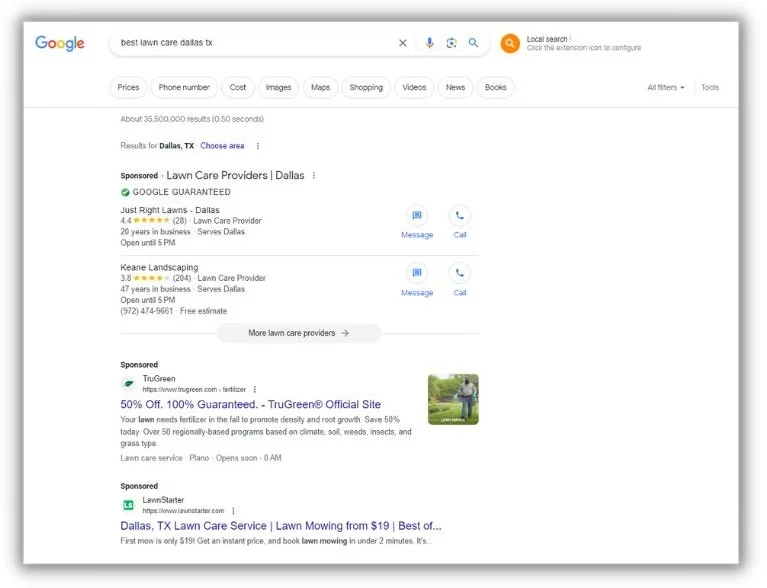Open Just Right Lawns - Dallas listing
Viewport: 767px width, 588px height.
(170, 210)
